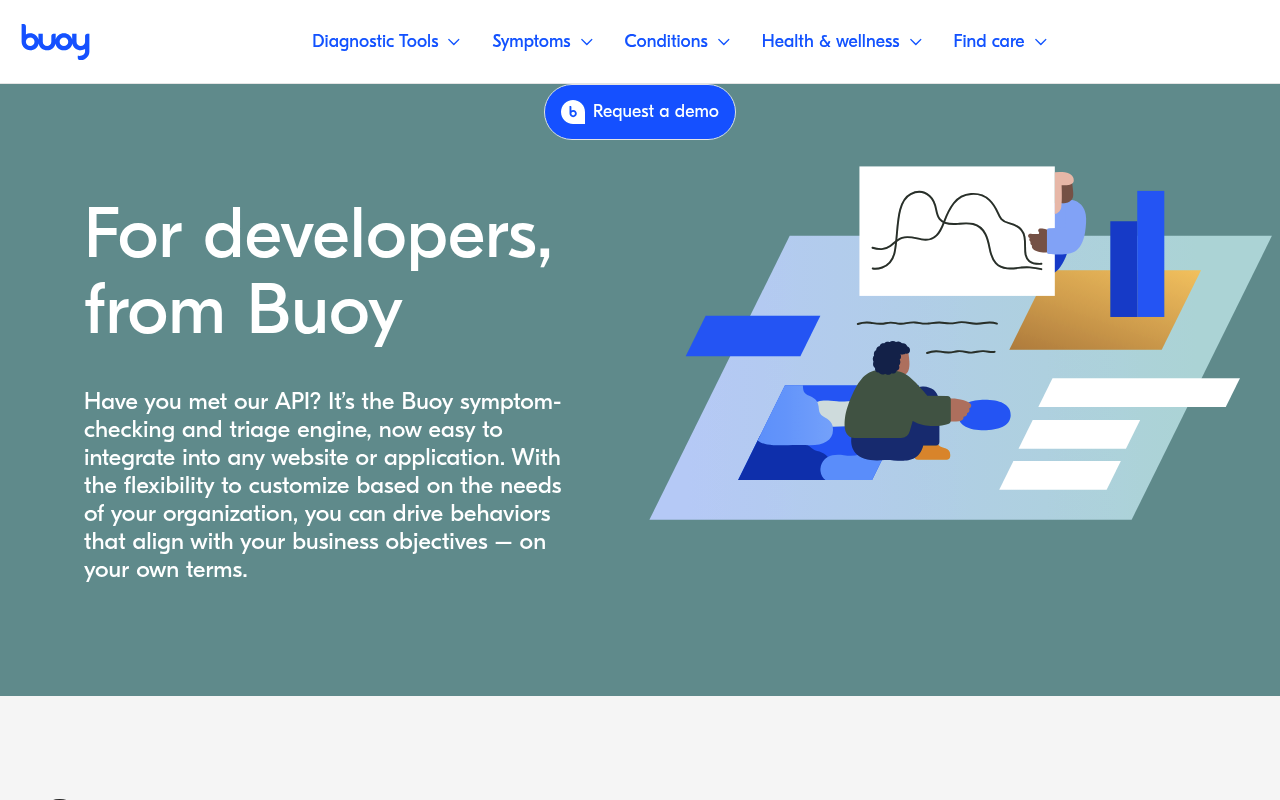Expand the chevron next to Find care
The width and height of the screenshot is (1280, 800).
coord(1041,42)
